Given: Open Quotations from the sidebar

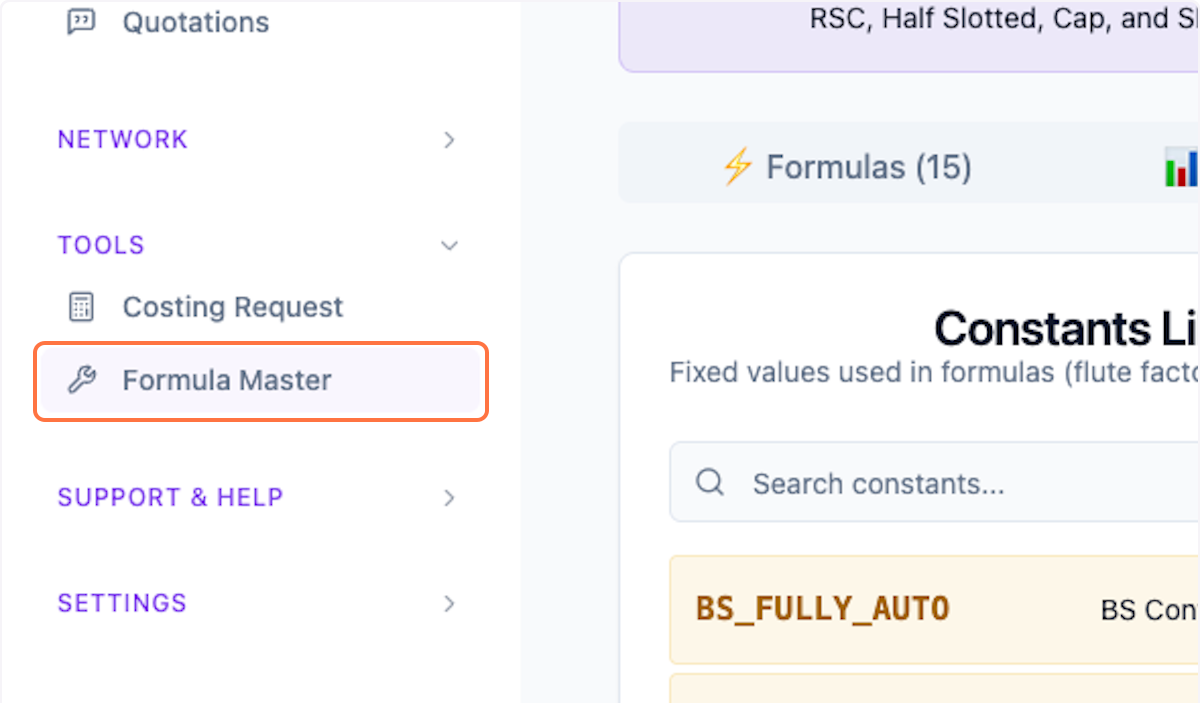Looking at the screenshot, I should 195,22.
